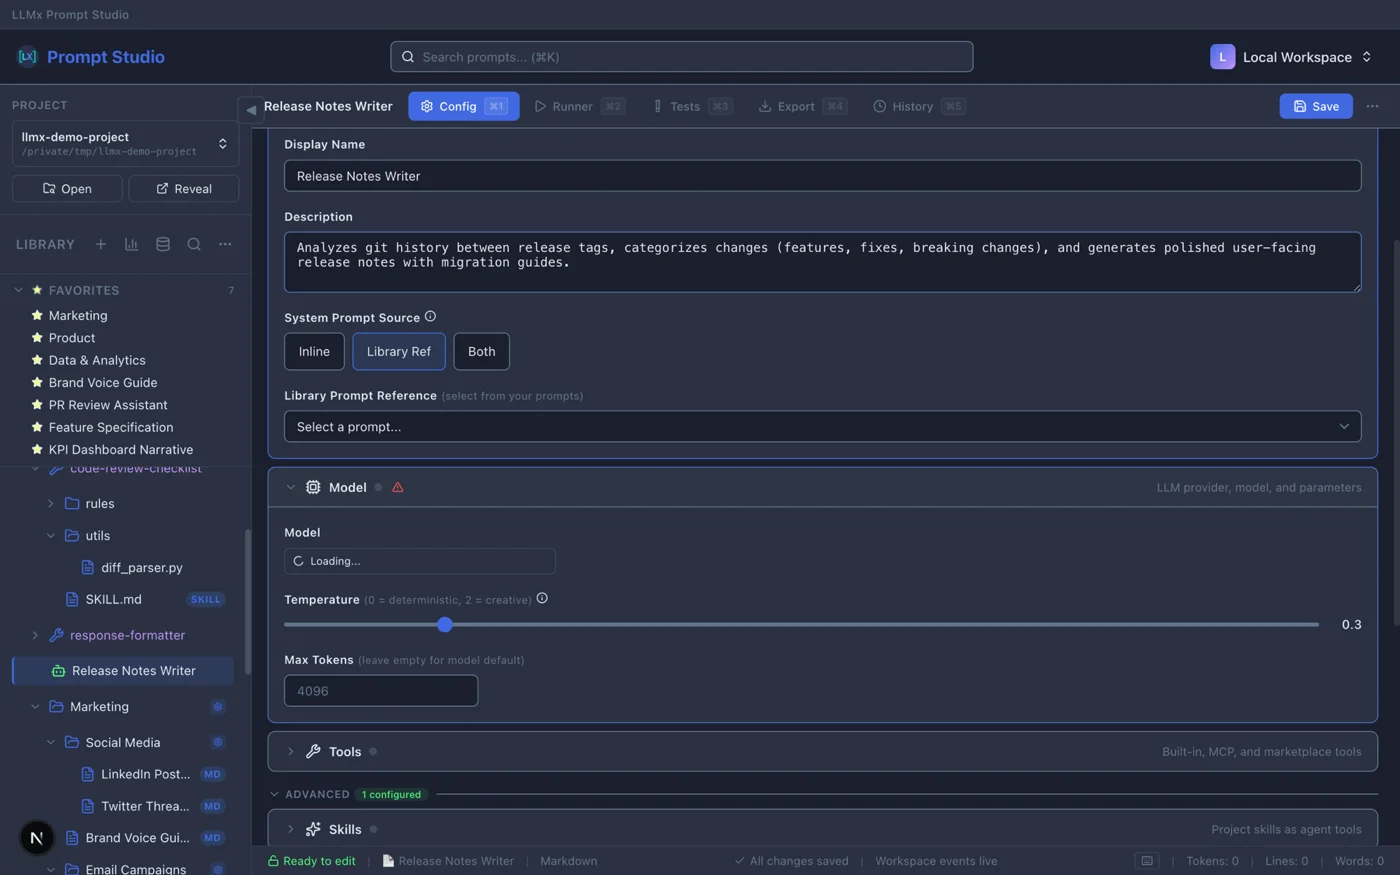Toggle the gear on the Marketing folder
The image size is (1400, 875).
218,706
